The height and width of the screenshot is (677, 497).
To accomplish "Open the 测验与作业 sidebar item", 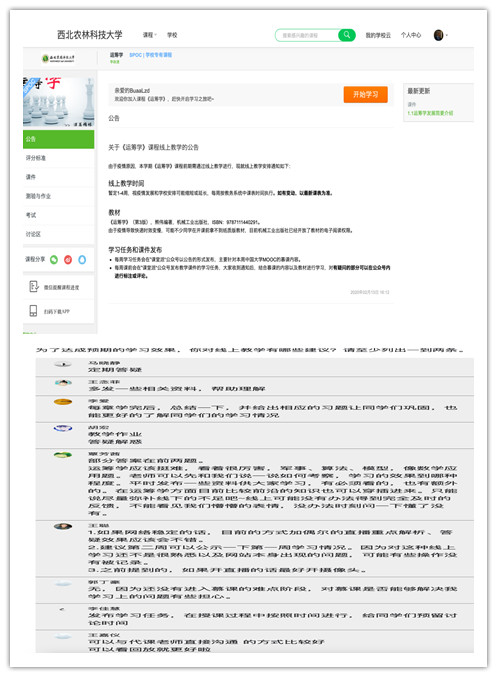I will [58, 196].
